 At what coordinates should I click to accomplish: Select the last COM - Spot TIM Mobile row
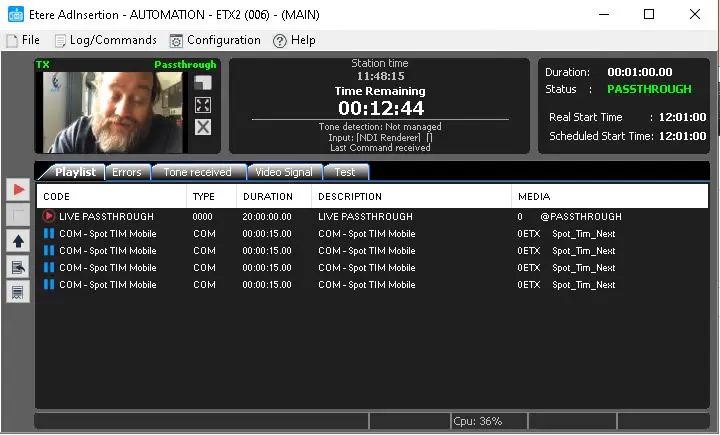[108, 285]
